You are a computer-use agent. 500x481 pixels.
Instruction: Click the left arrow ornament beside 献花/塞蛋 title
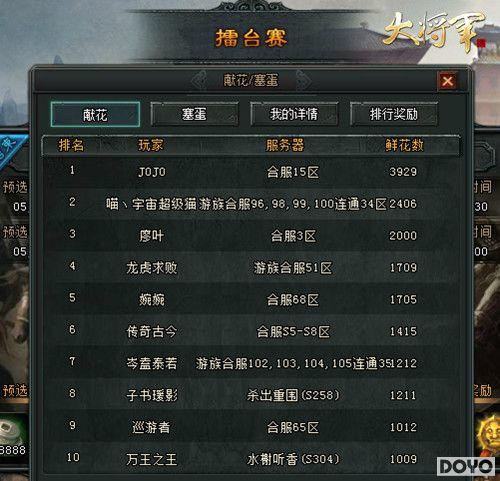(x=200, y=80)
